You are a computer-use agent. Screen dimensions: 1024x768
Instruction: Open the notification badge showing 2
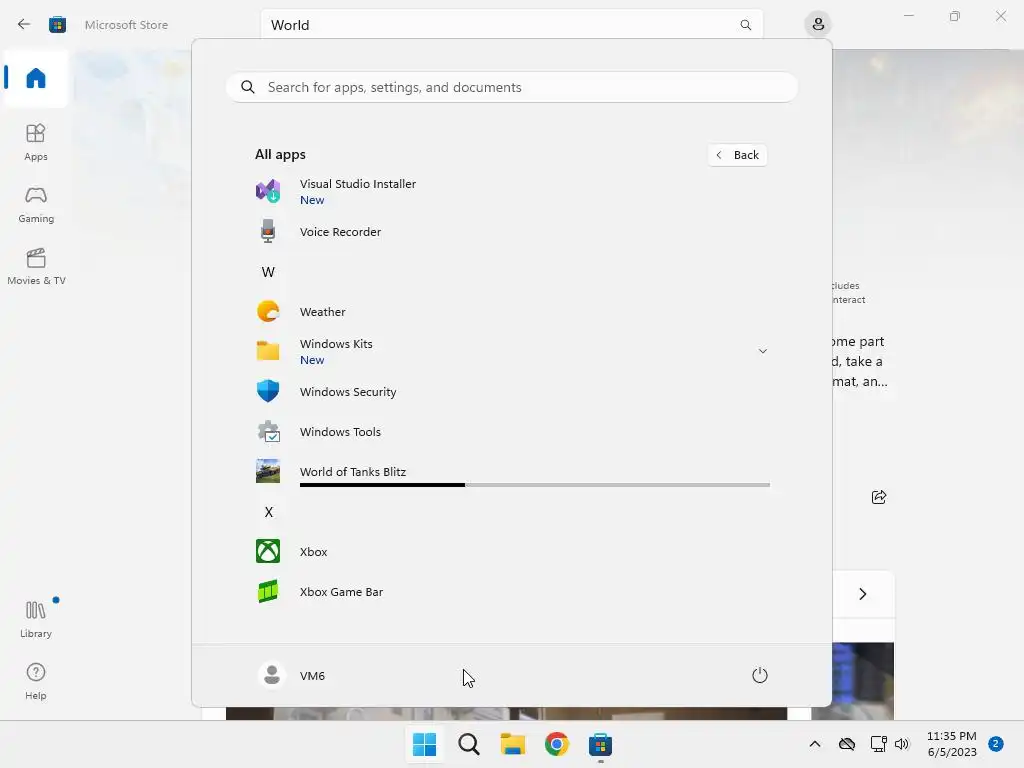tap(995, 744)
